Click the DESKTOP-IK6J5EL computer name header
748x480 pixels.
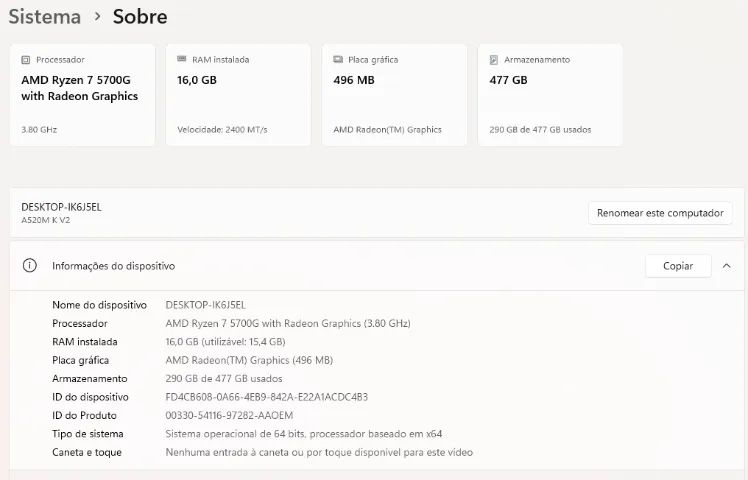click(x=62, y=207)
